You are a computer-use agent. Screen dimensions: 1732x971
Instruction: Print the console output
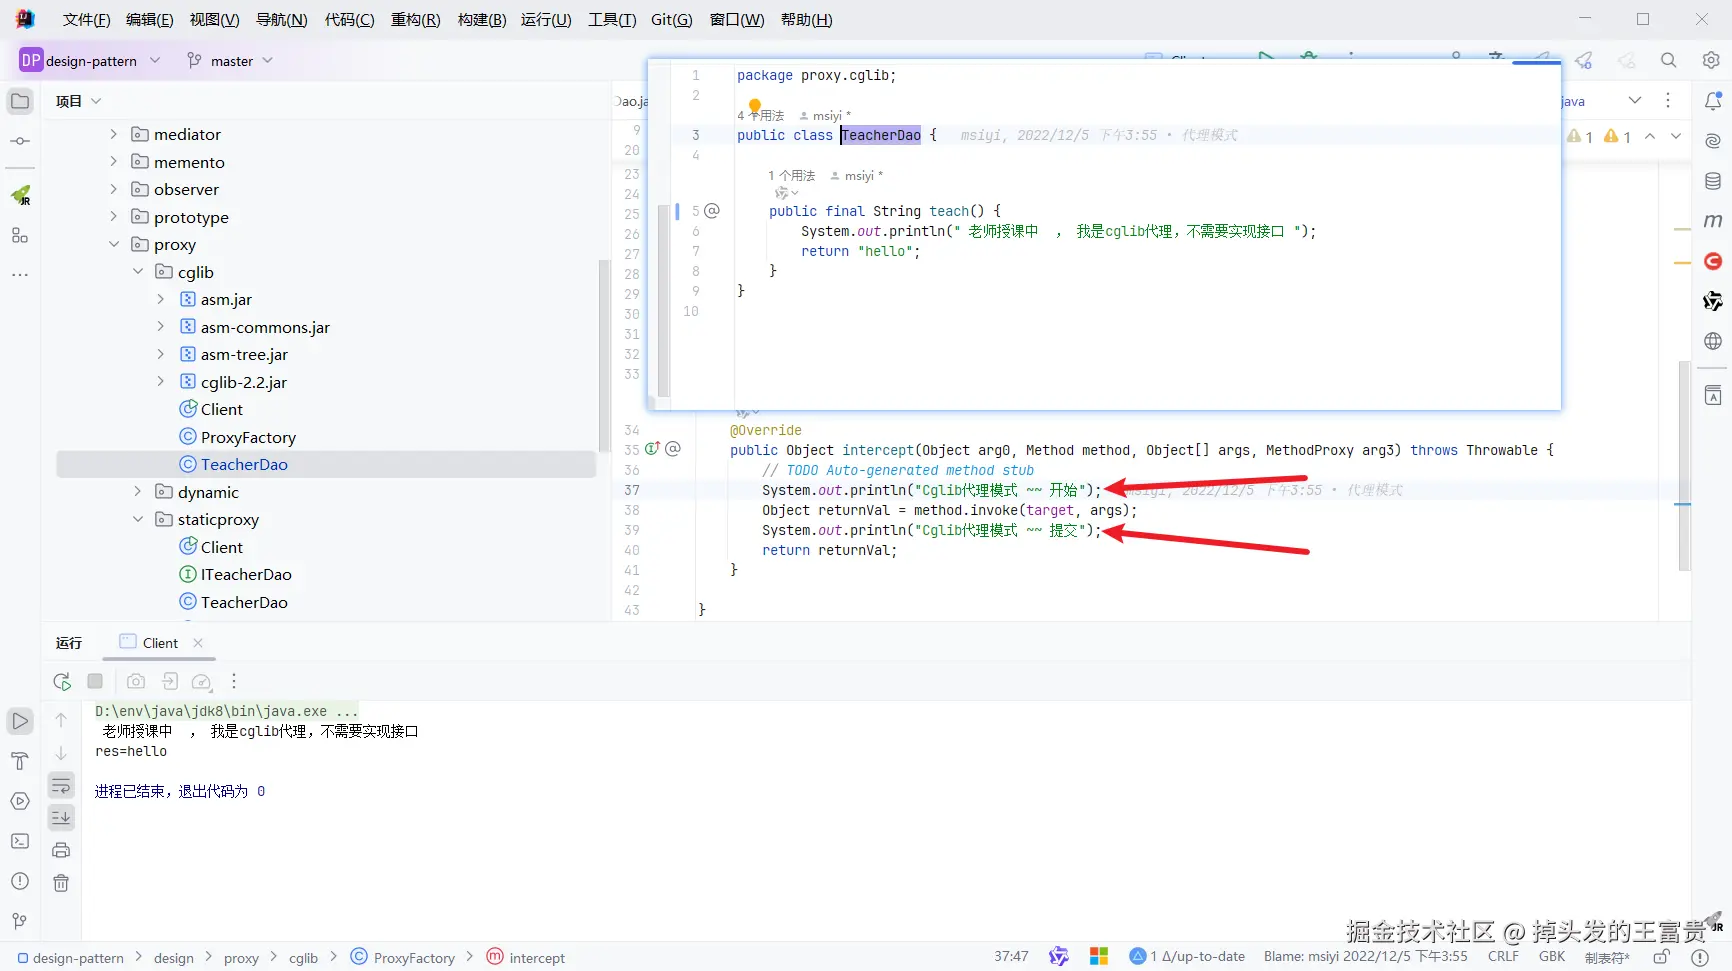click(x=61, y=850)
